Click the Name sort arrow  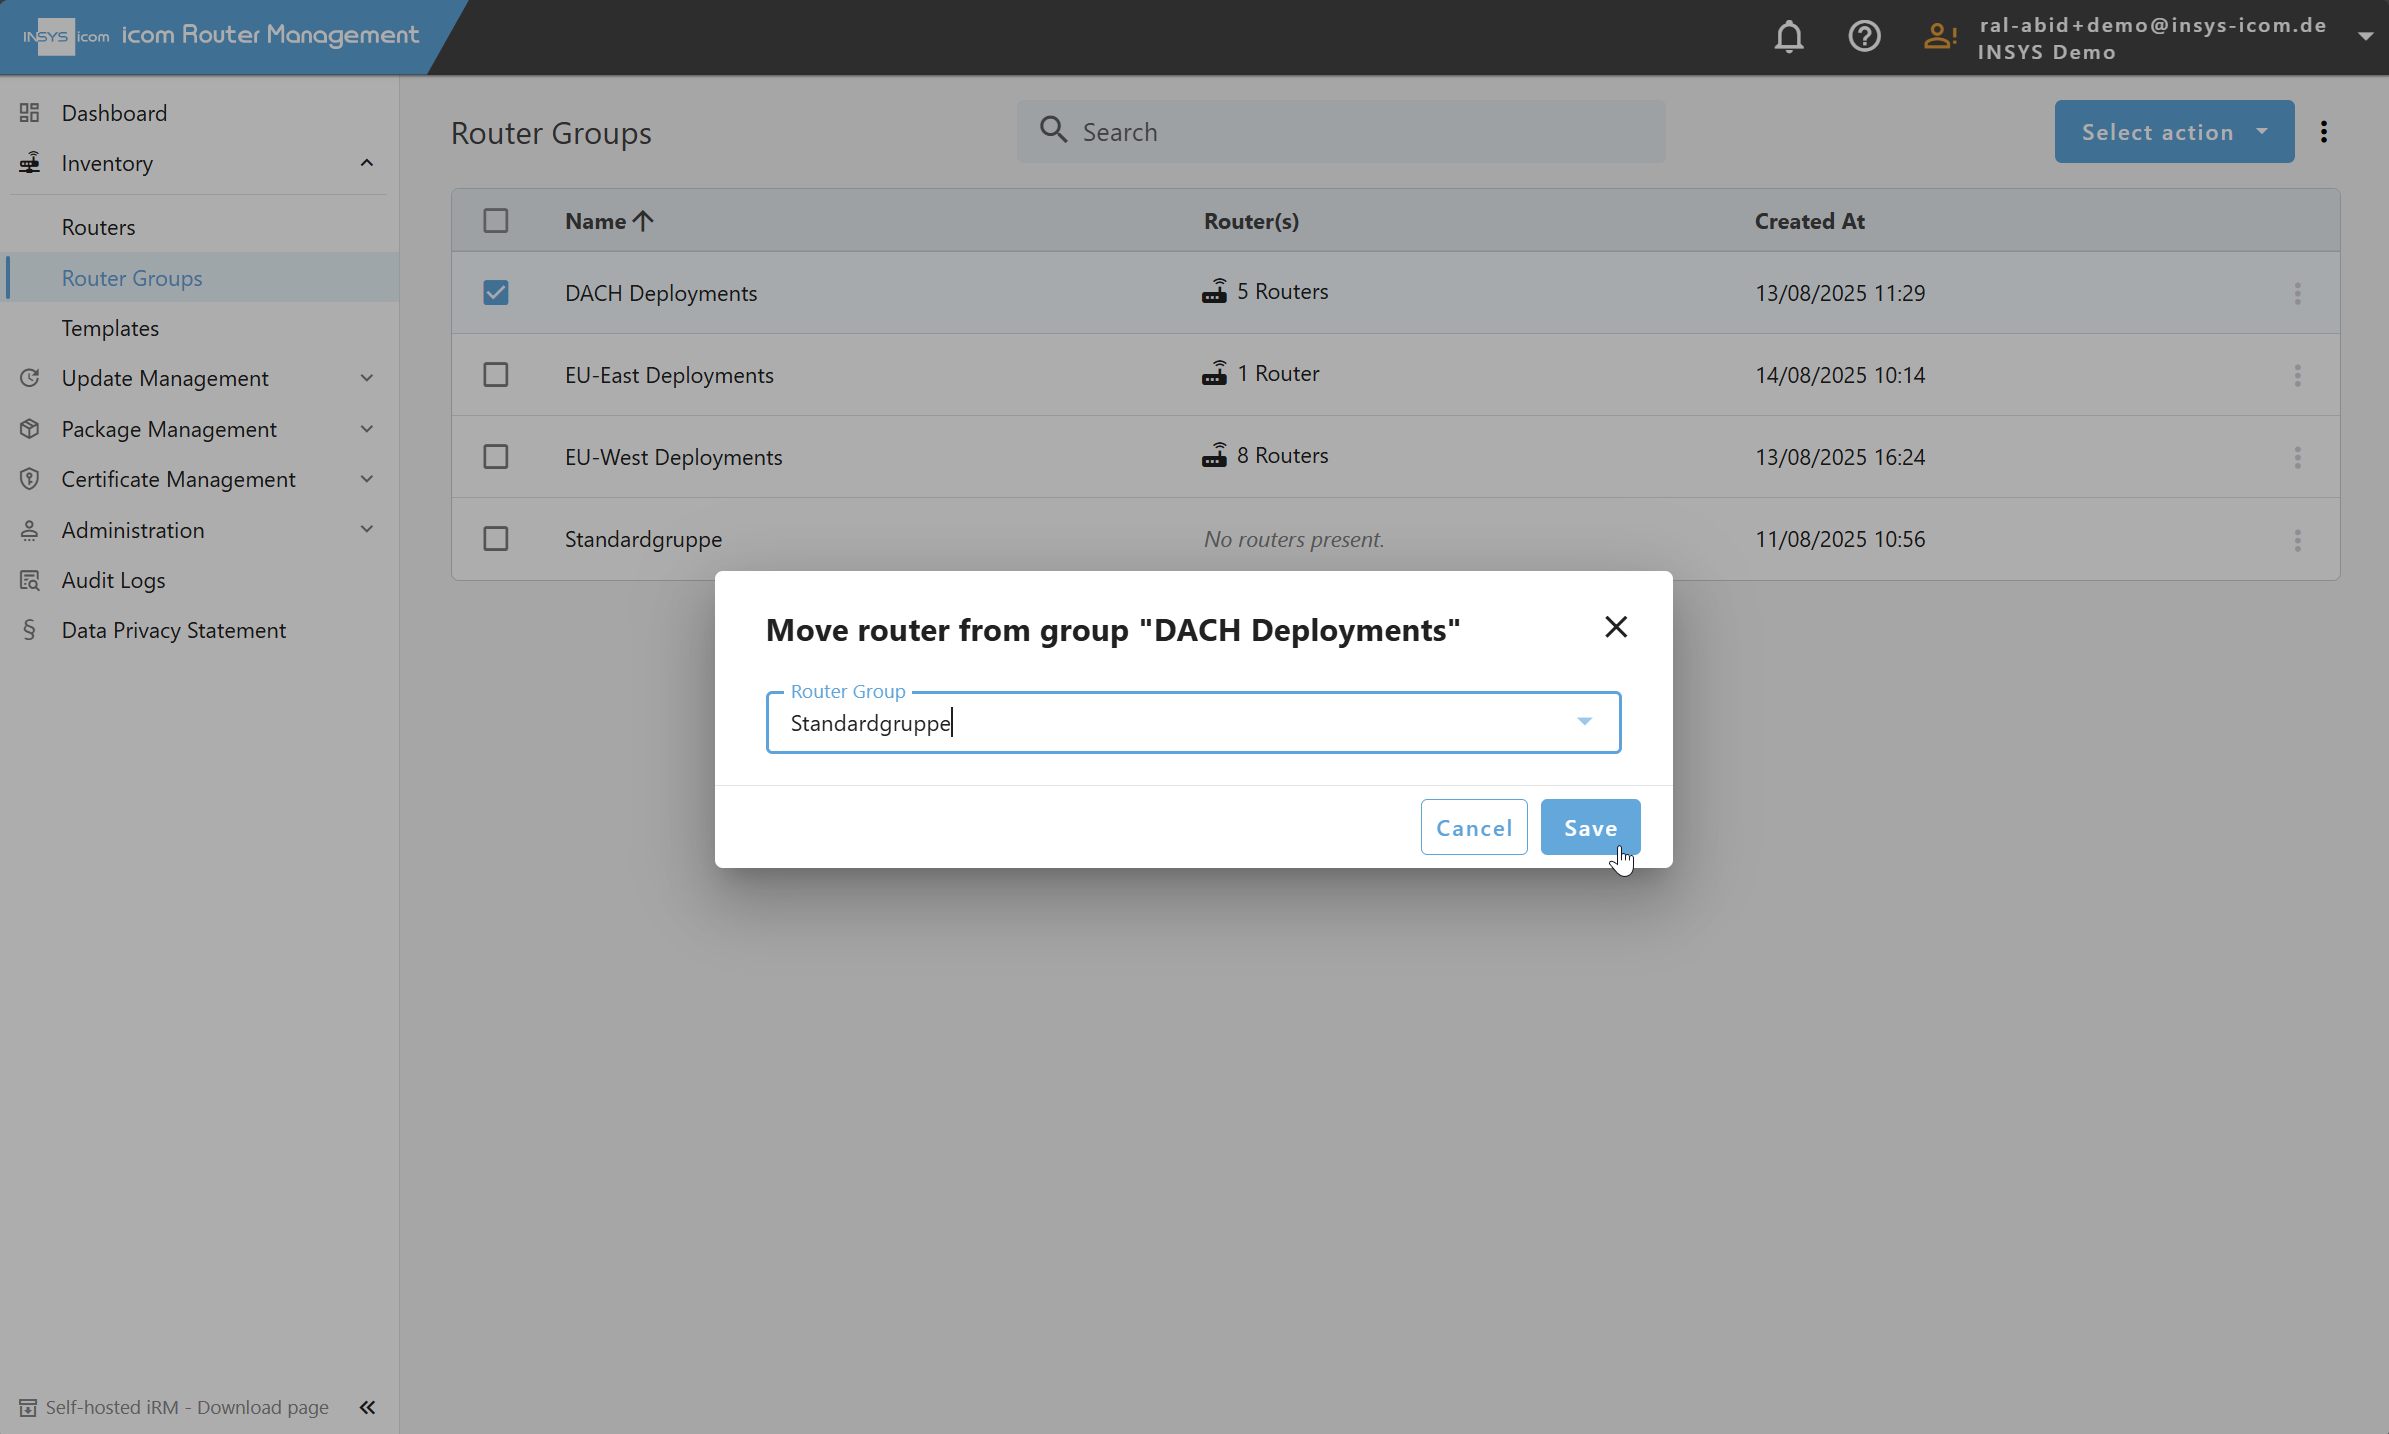point(643,221)
